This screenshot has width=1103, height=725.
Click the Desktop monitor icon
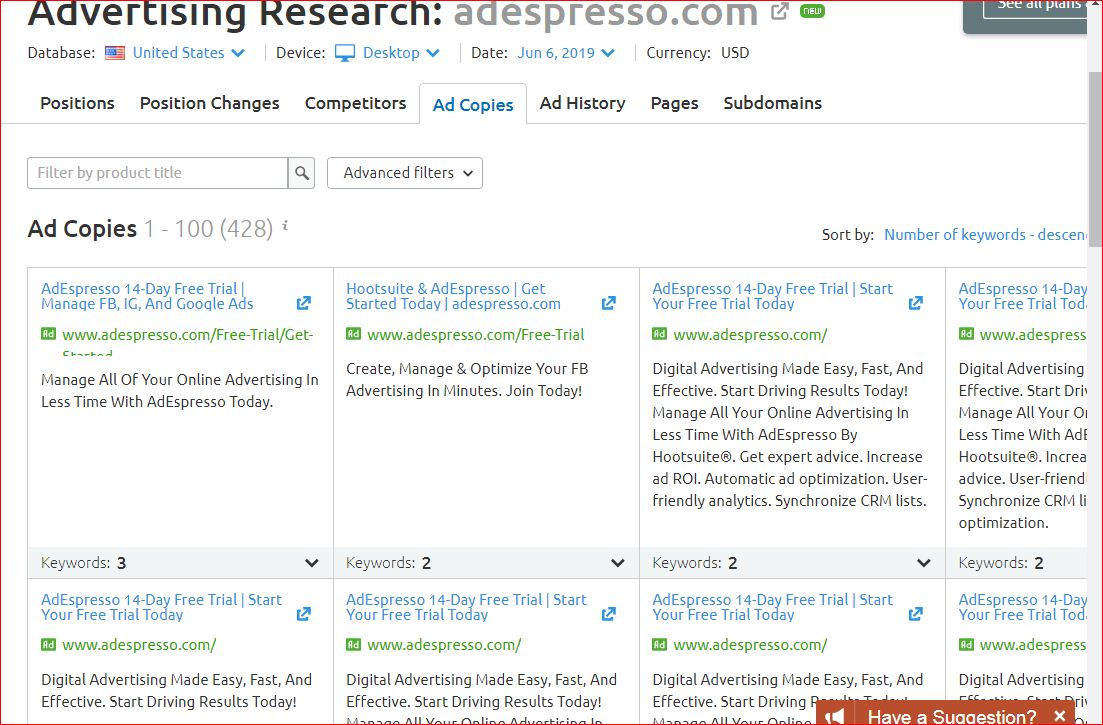345,53
